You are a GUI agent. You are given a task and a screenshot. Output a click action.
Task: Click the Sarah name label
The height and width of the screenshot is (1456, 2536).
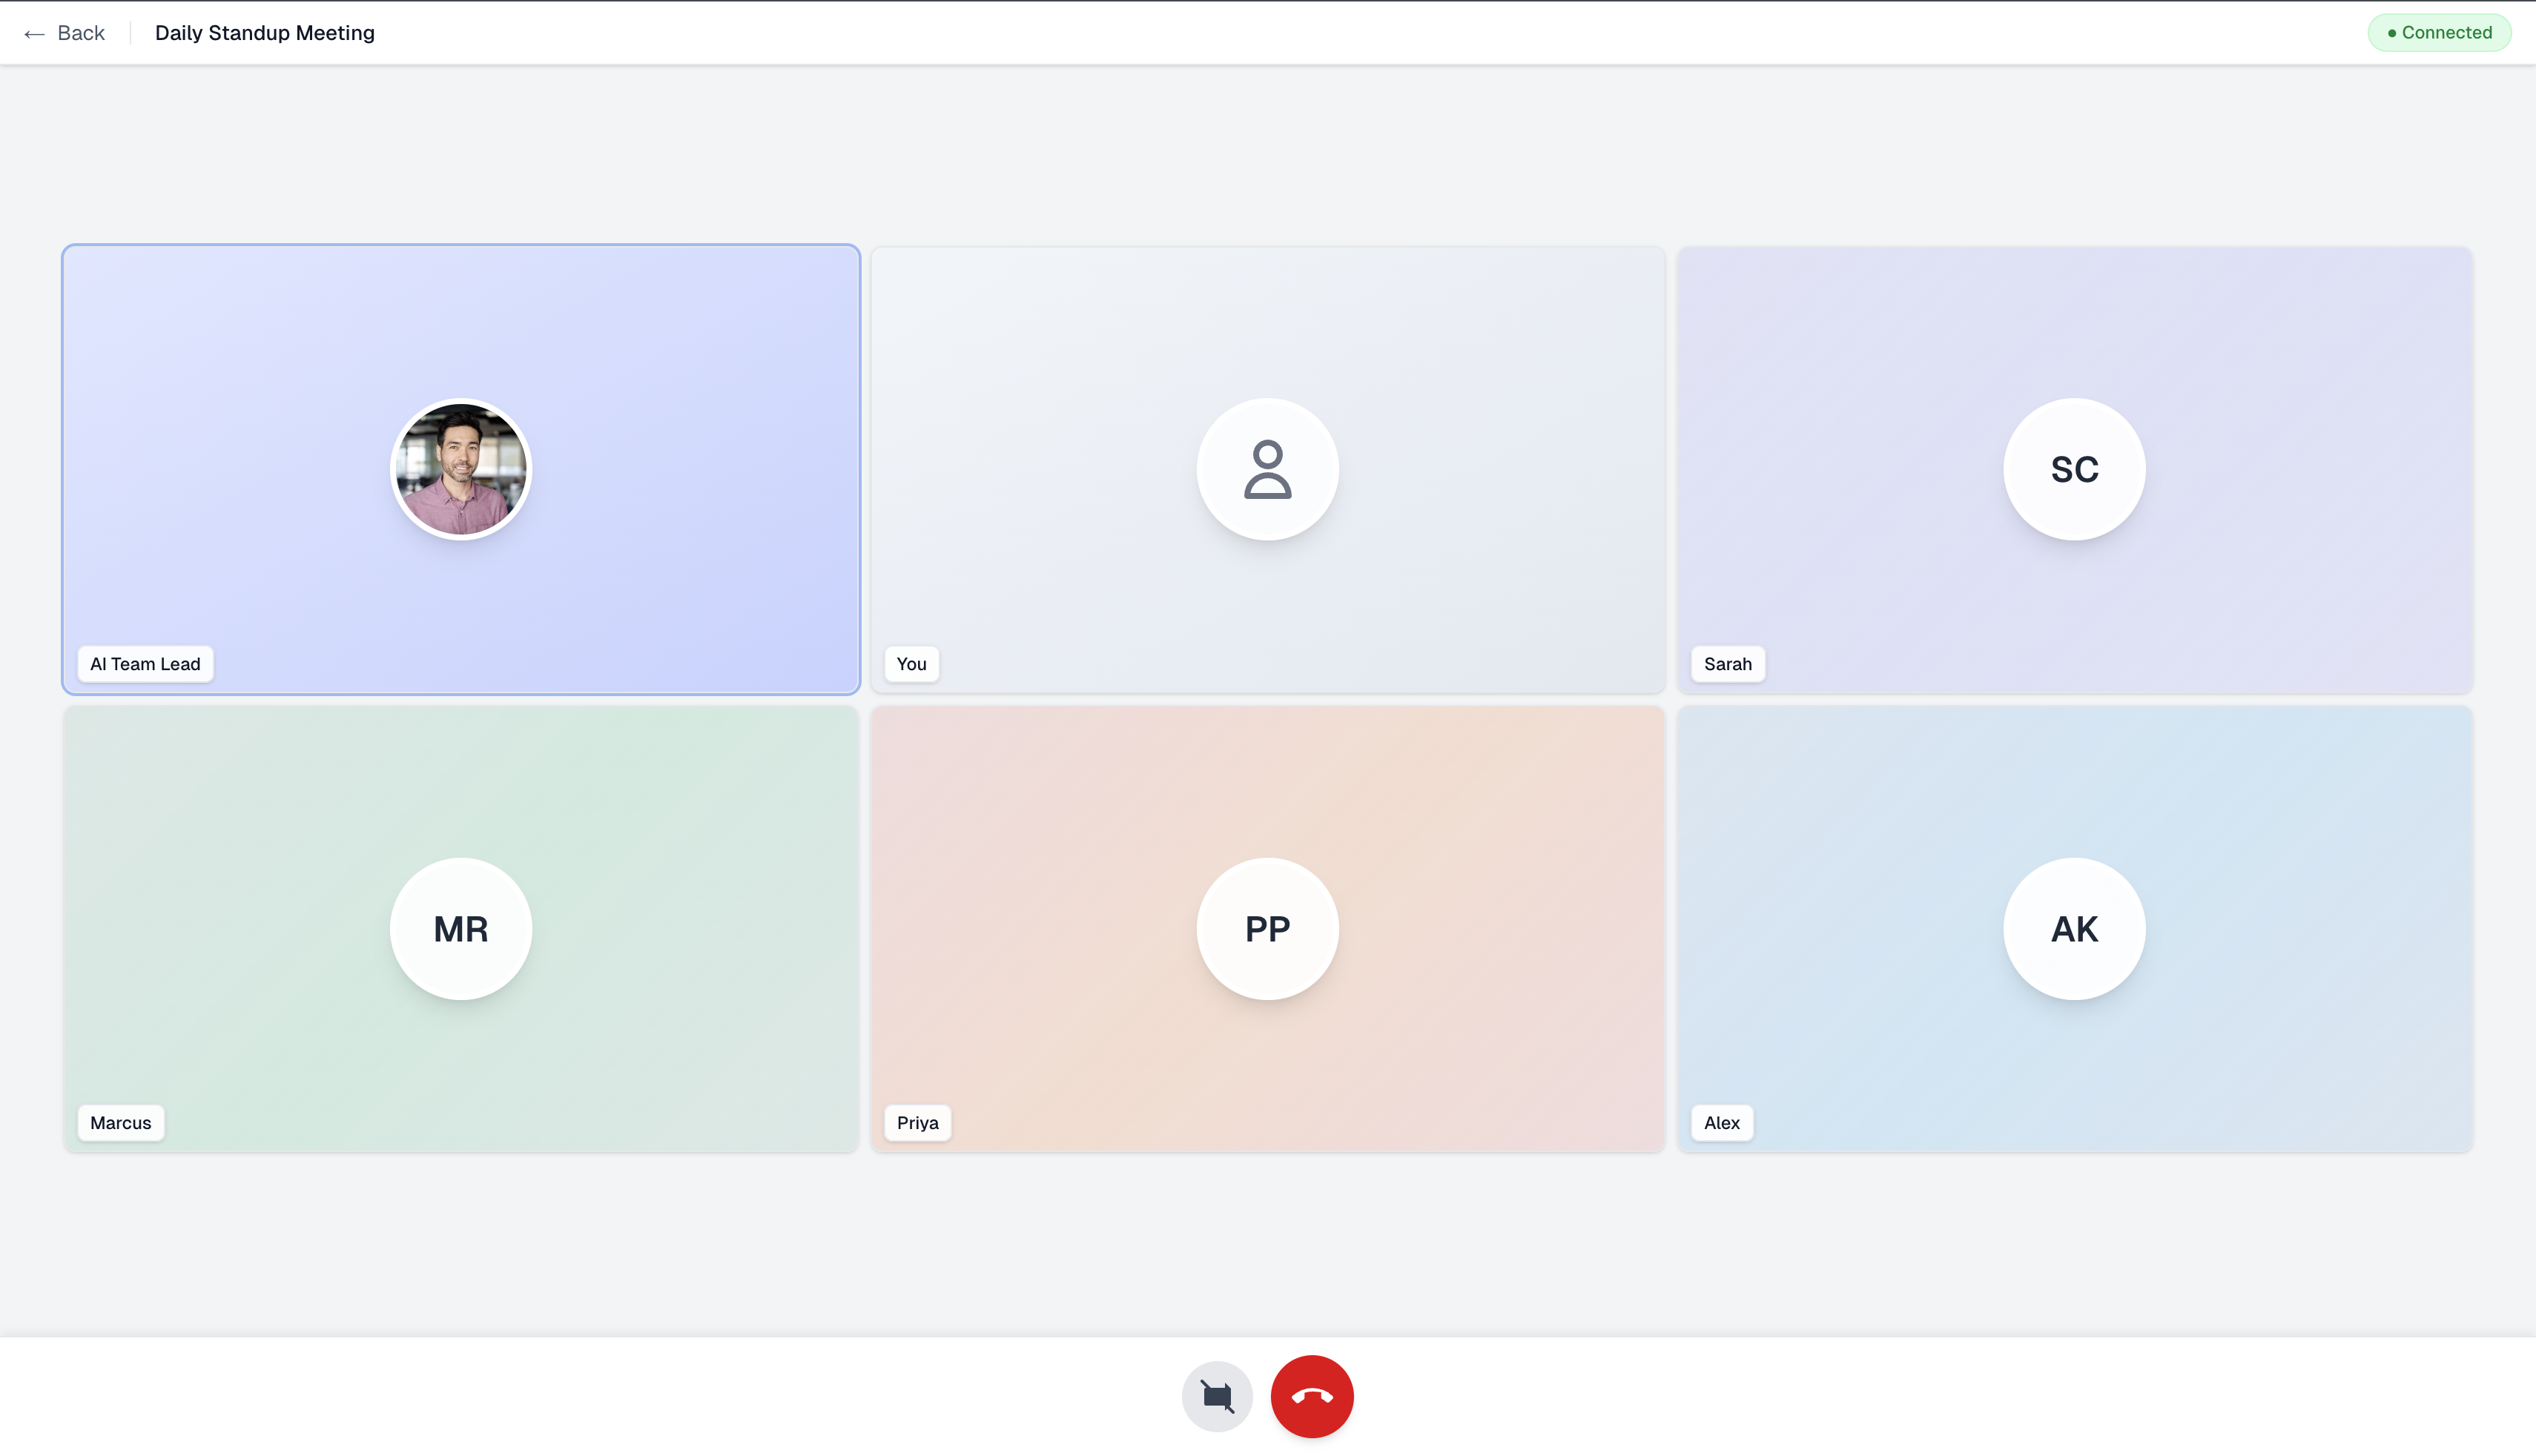point(1727,664)
